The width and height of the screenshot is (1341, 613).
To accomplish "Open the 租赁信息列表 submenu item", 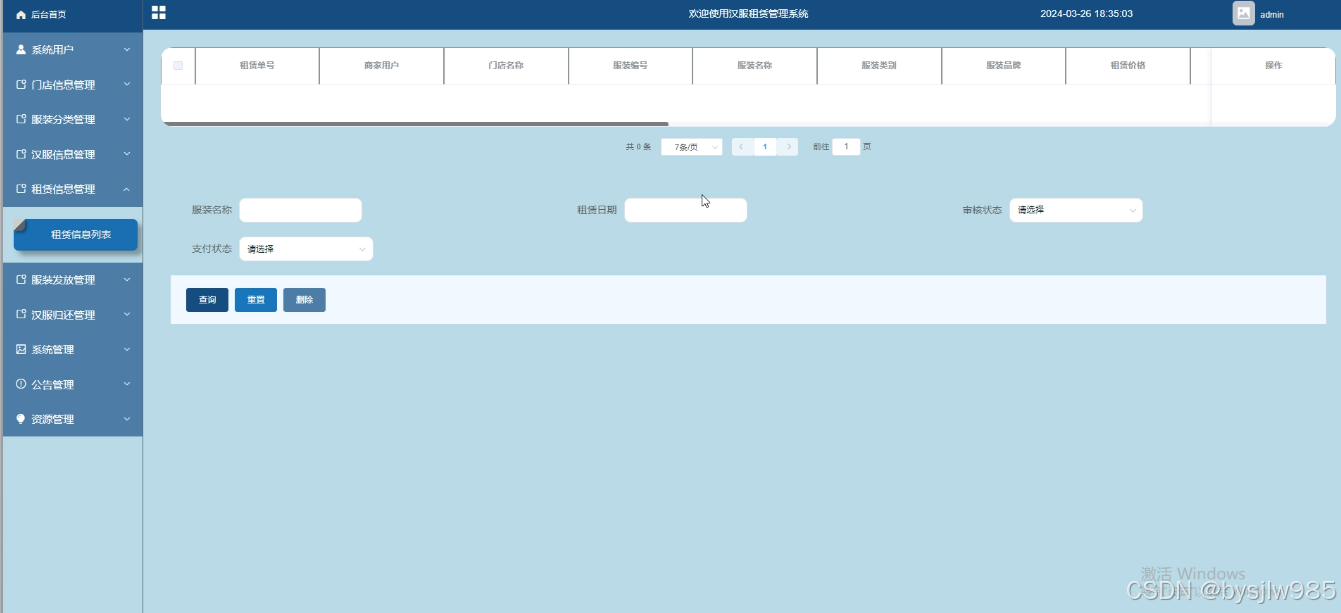I will [75, 235].
